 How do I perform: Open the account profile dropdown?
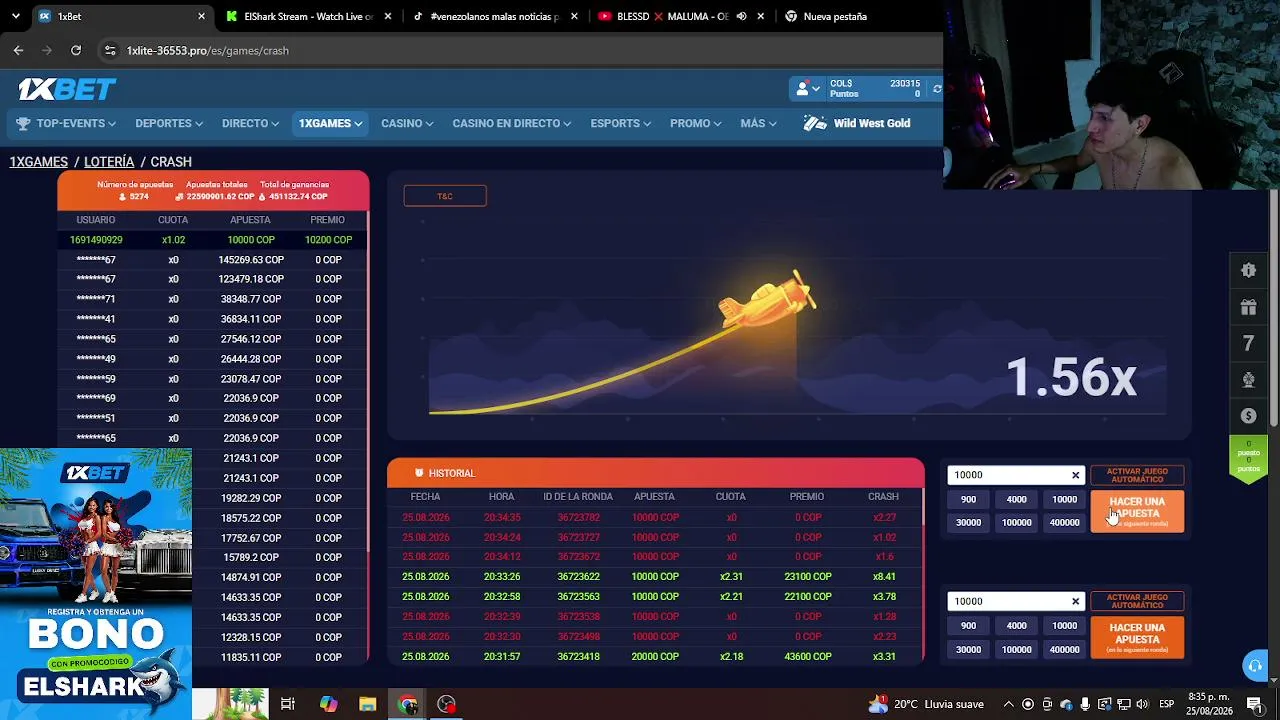coord(807,89)
